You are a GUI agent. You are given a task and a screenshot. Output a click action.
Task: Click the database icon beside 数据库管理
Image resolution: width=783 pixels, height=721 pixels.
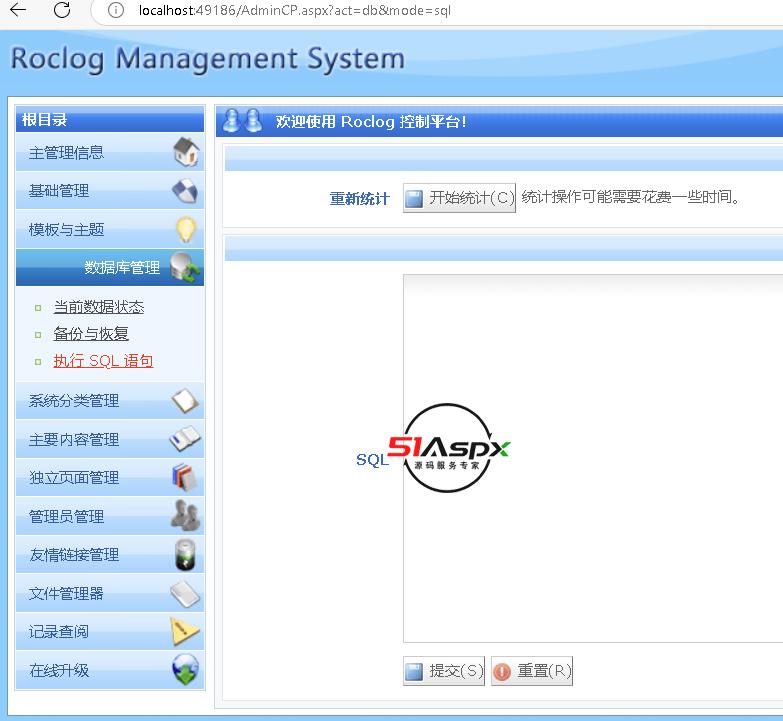click(x=185, y=268)
